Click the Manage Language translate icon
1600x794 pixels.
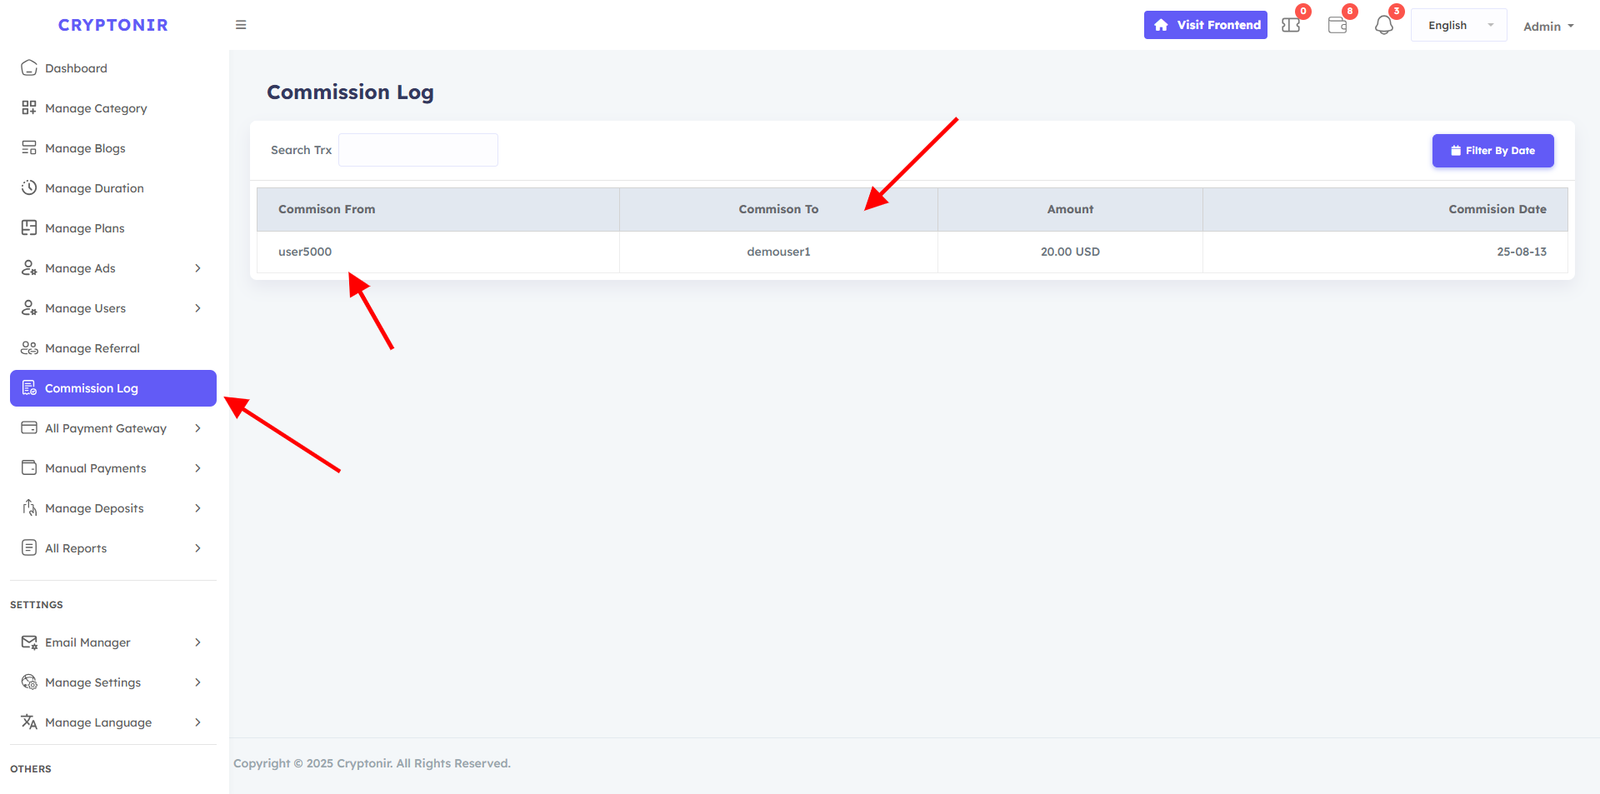point(29,722)
